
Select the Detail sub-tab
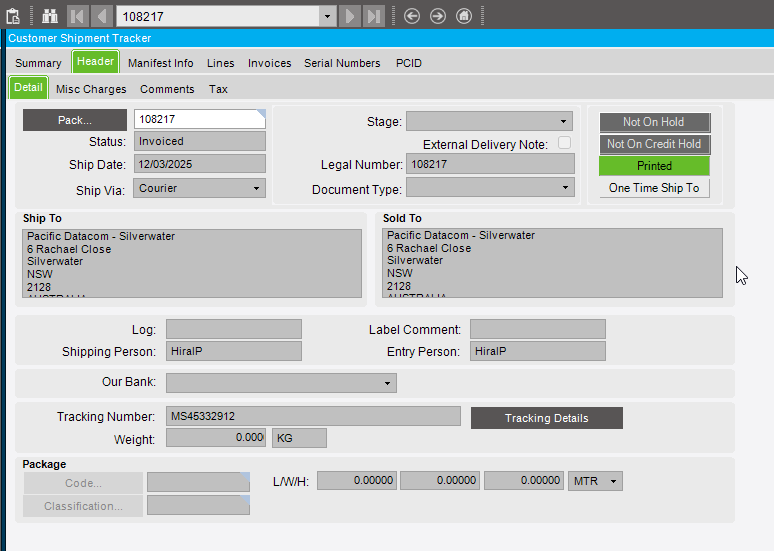point(28,88)
